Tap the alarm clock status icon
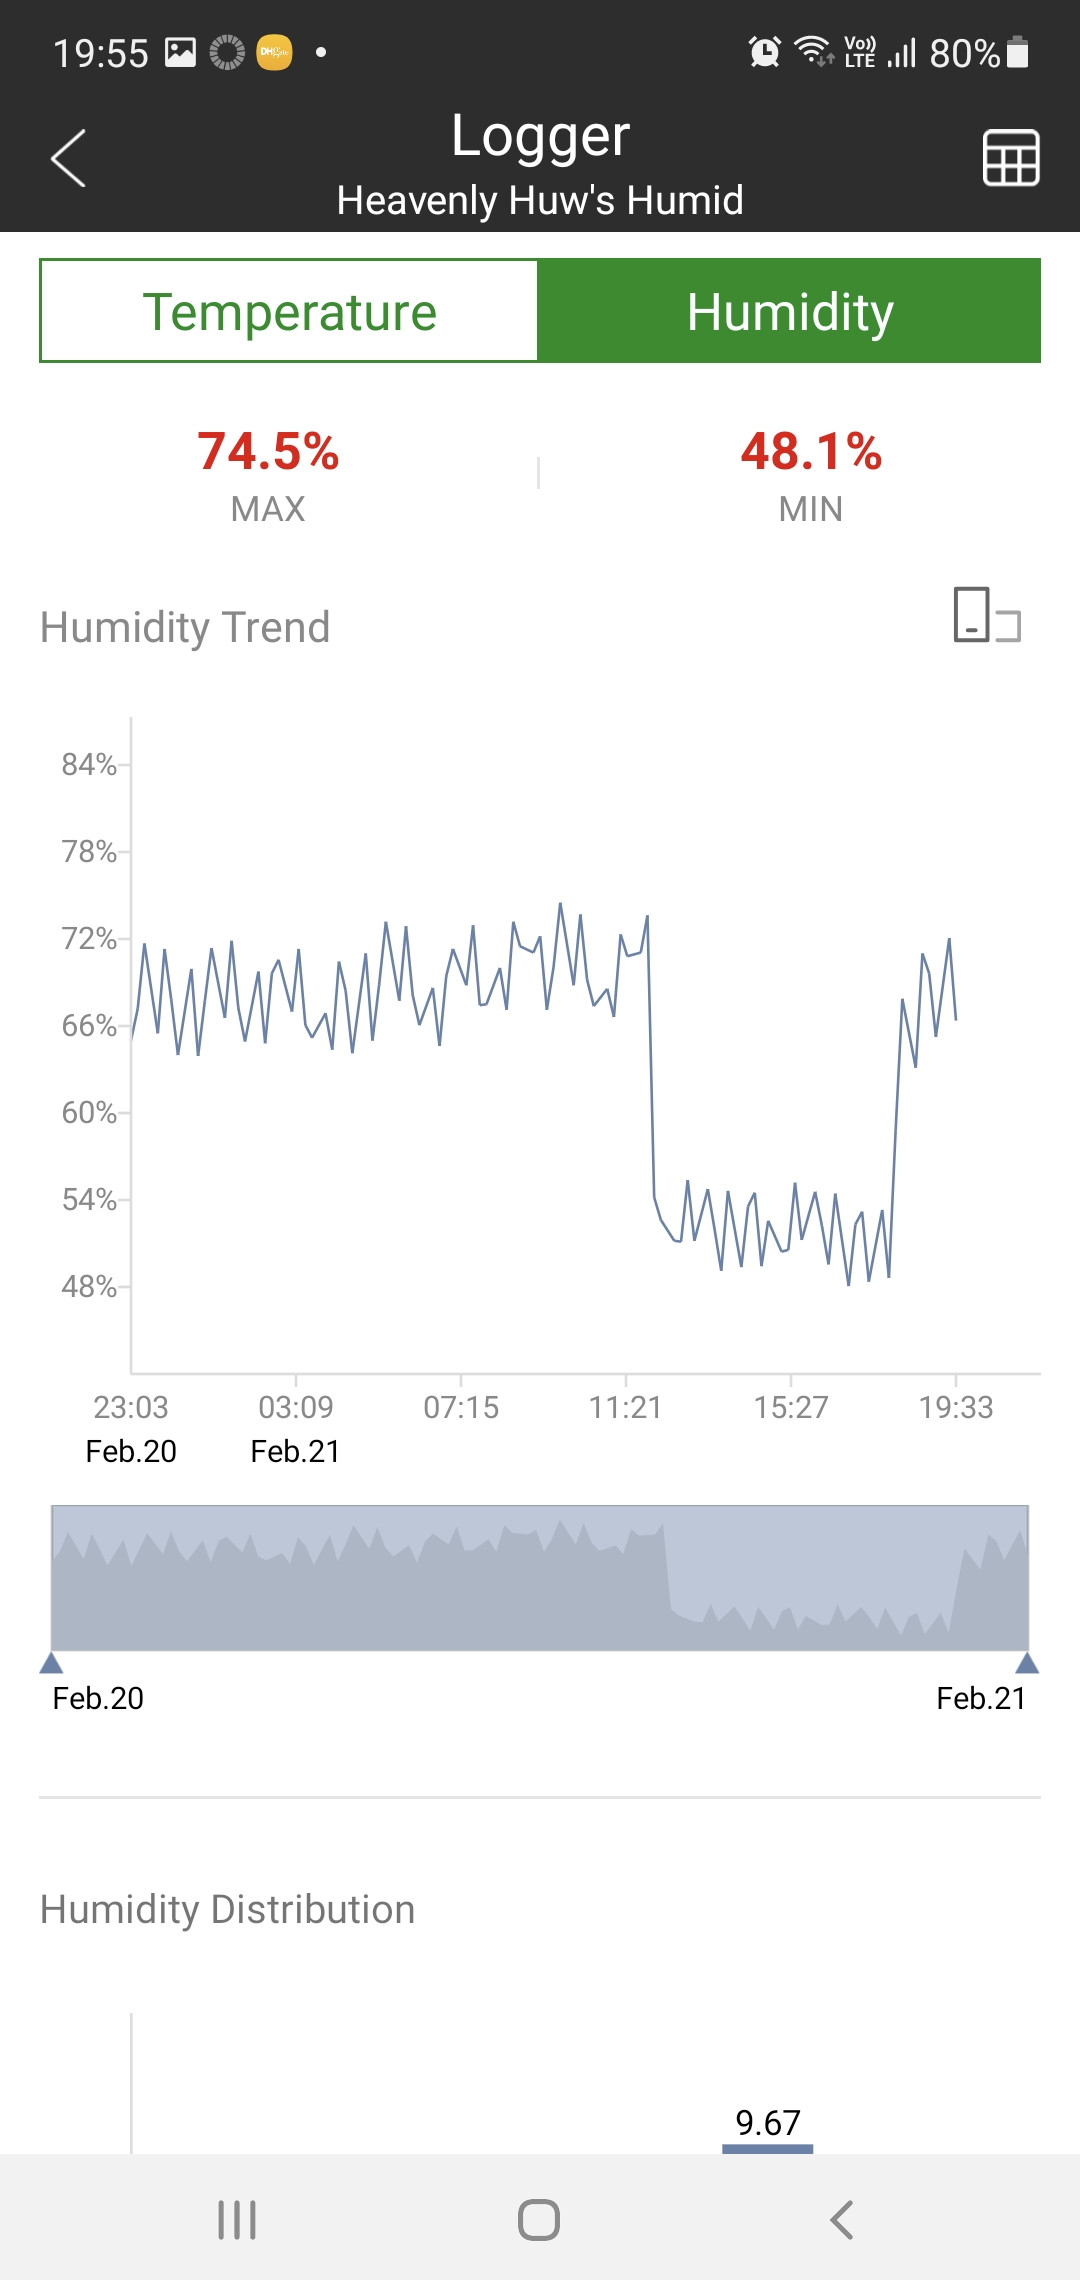 pyautogui.click(x=765, y=52)
